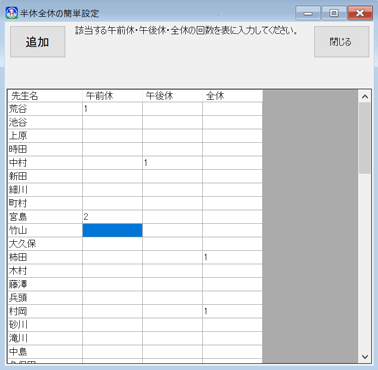Select the 中島 name cell

coord(45,352)
